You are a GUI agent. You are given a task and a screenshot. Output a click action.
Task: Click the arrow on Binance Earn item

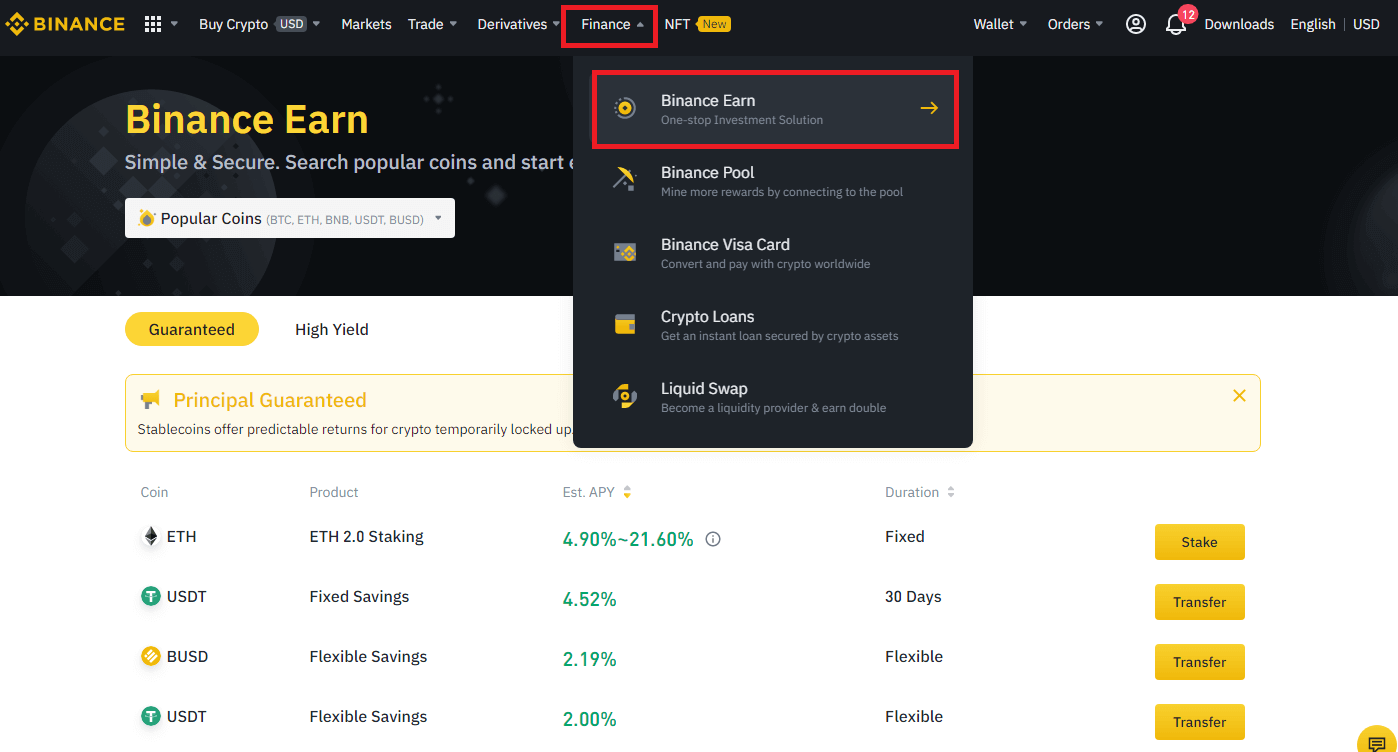[x=929, y=108]
